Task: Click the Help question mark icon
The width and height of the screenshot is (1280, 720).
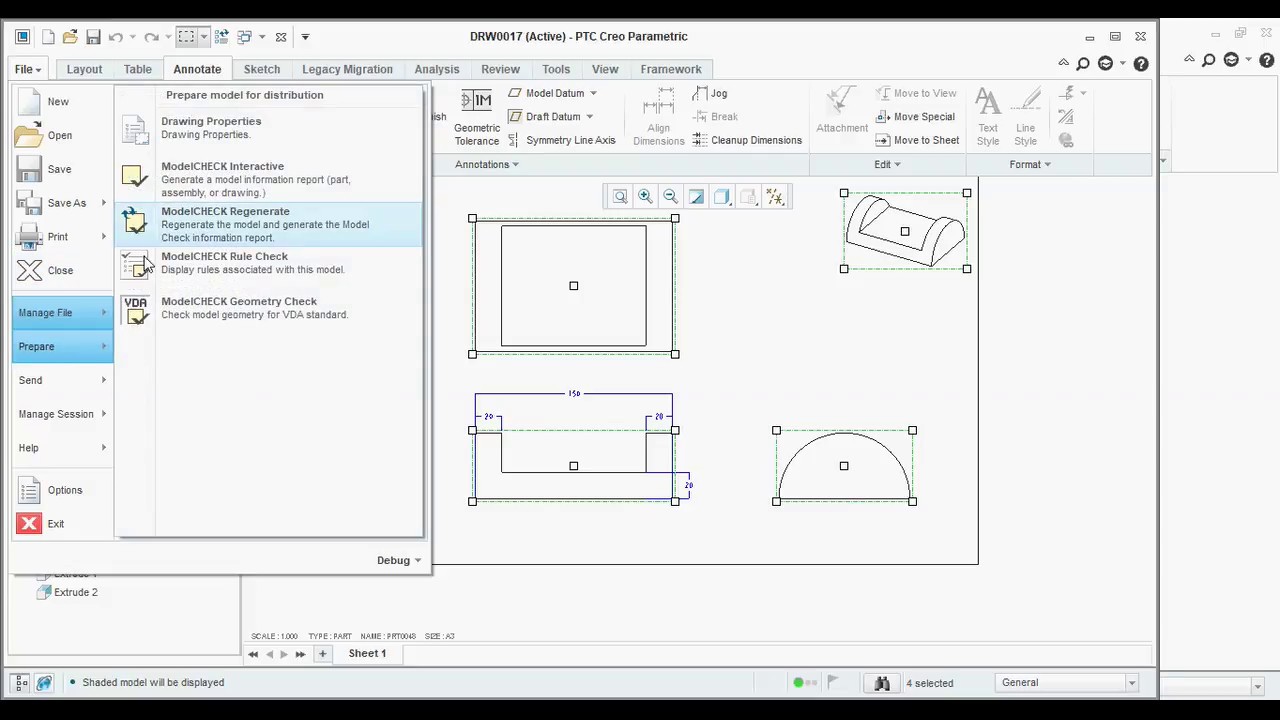Action: 1141,63
